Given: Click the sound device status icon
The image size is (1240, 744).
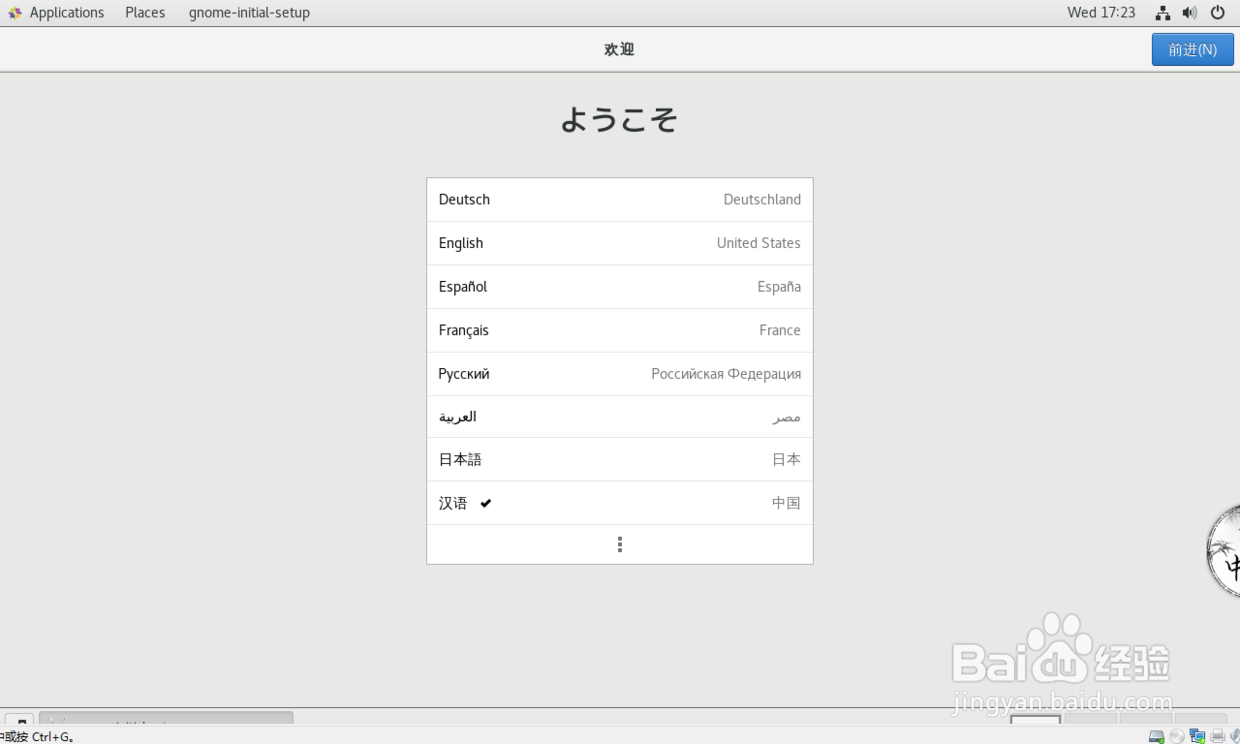Looking at the screenshot, I should (x=1236, y=736).
